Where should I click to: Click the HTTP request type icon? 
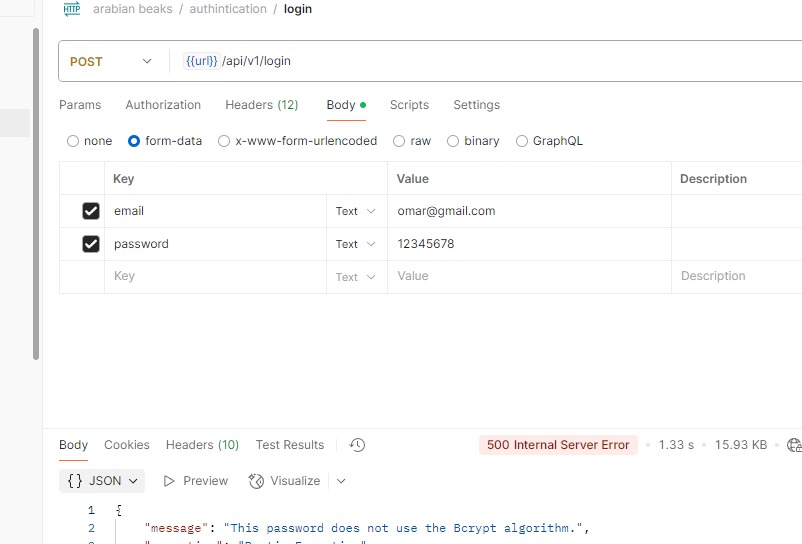click(x=72, y=9)
